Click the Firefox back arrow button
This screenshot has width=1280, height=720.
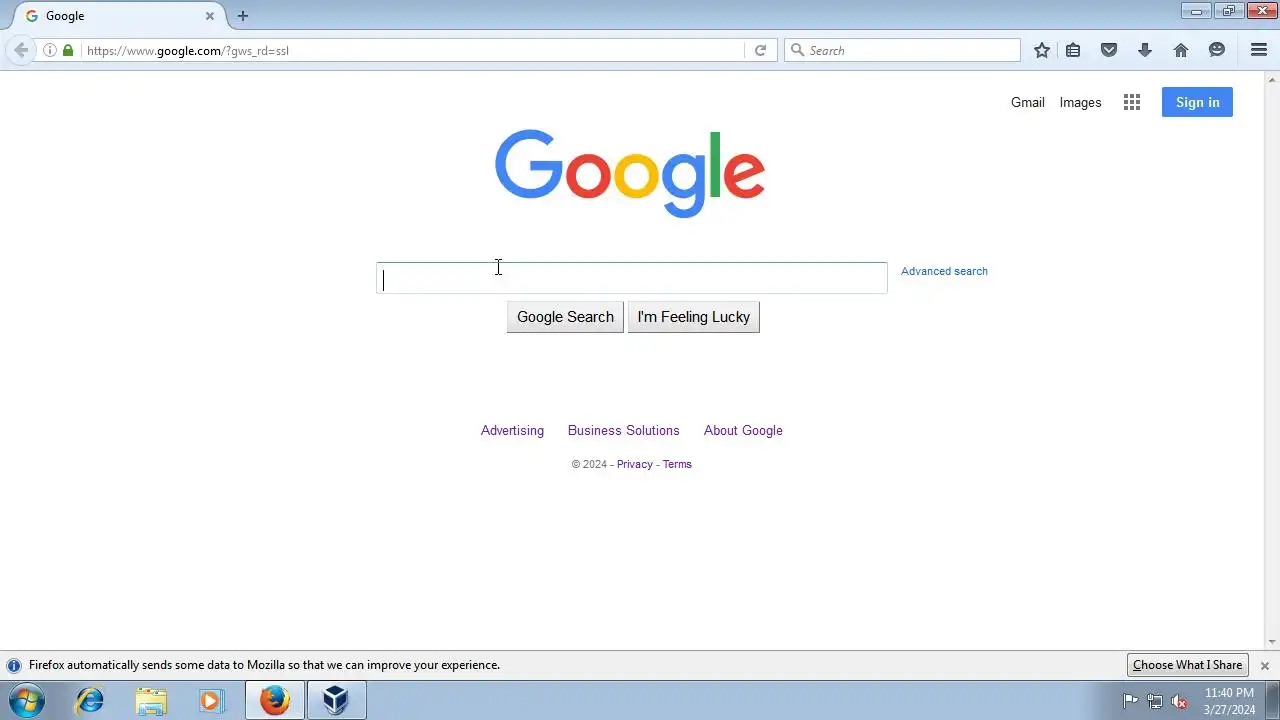click(x=21, y=50)
